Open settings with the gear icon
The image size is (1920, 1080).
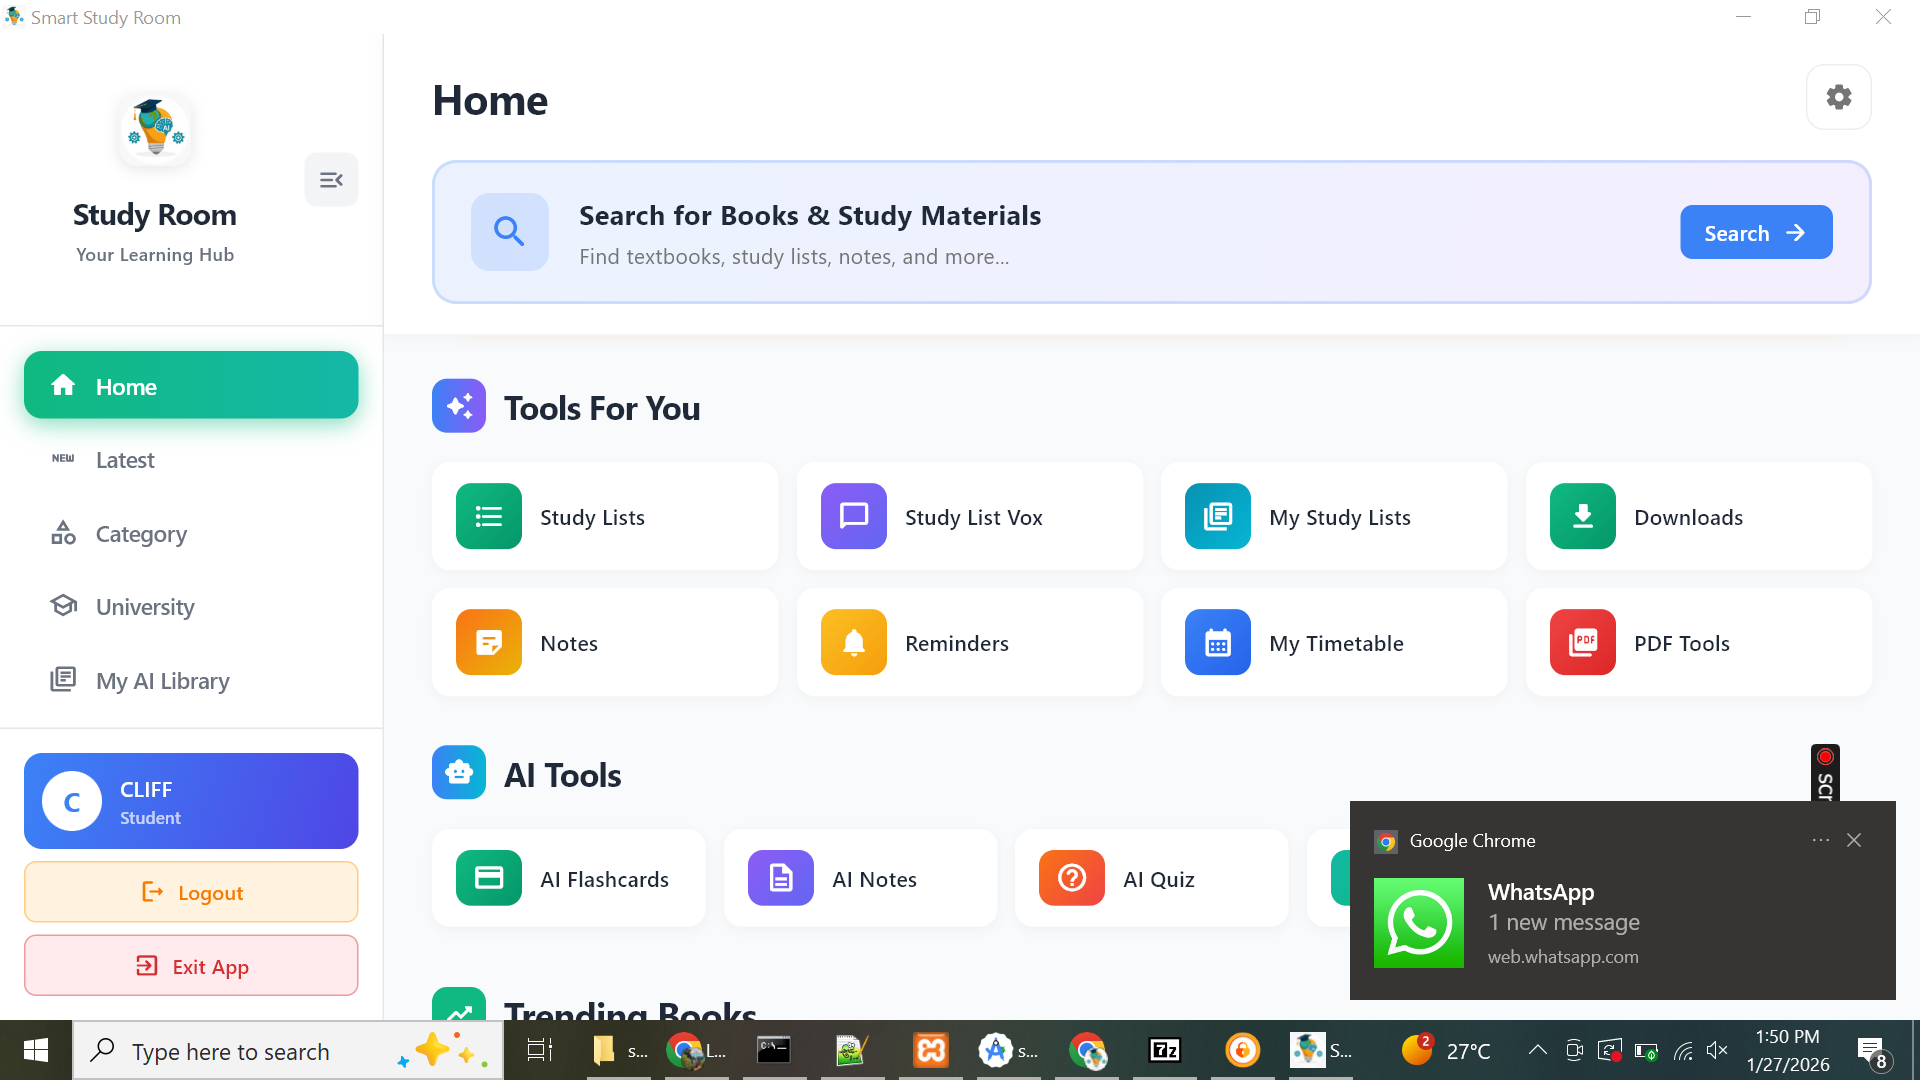point(1838,97)
